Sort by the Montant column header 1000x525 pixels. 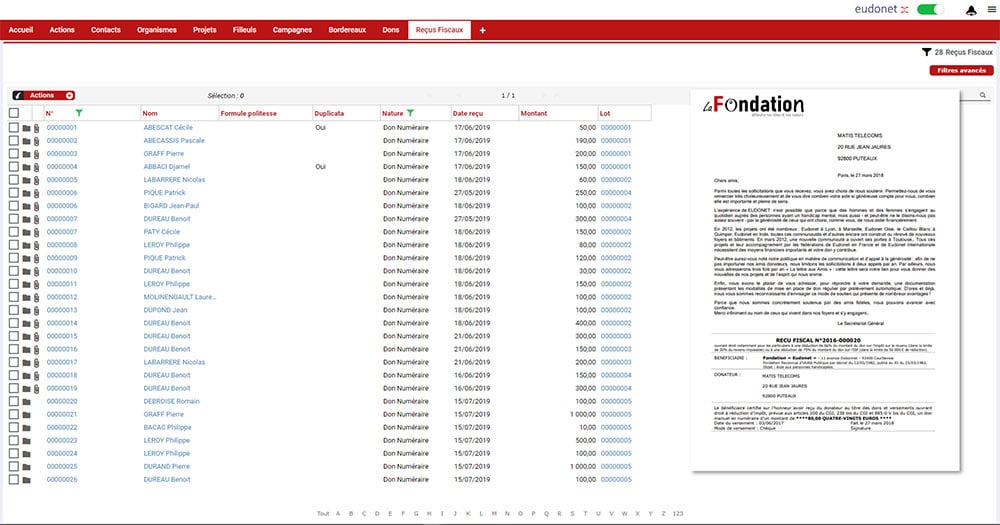click(534, 114)
